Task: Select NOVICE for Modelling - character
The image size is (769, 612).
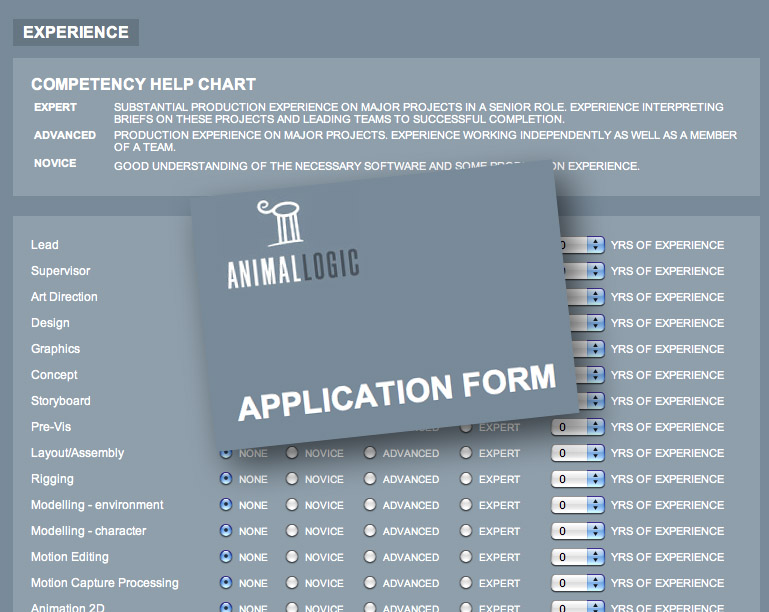Action: tap(292, 531)
